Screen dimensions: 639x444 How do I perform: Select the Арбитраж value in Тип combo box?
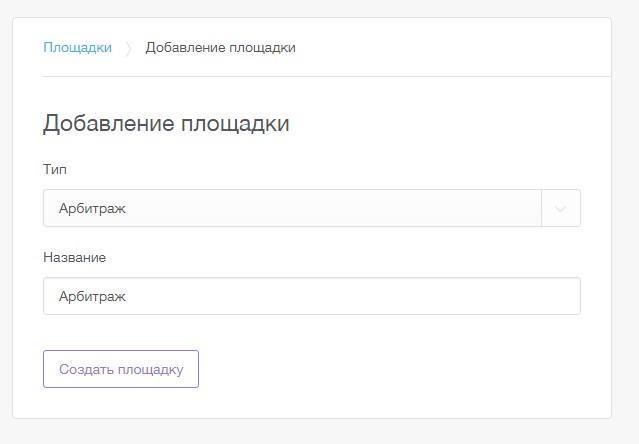[x=93, y=209]
